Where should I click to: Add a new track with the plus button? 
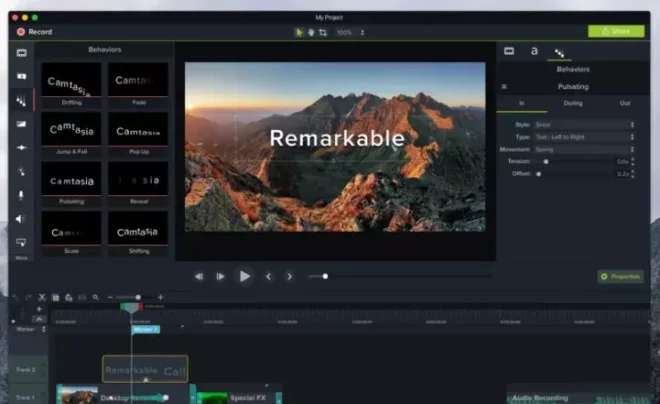tap(39, 309)
